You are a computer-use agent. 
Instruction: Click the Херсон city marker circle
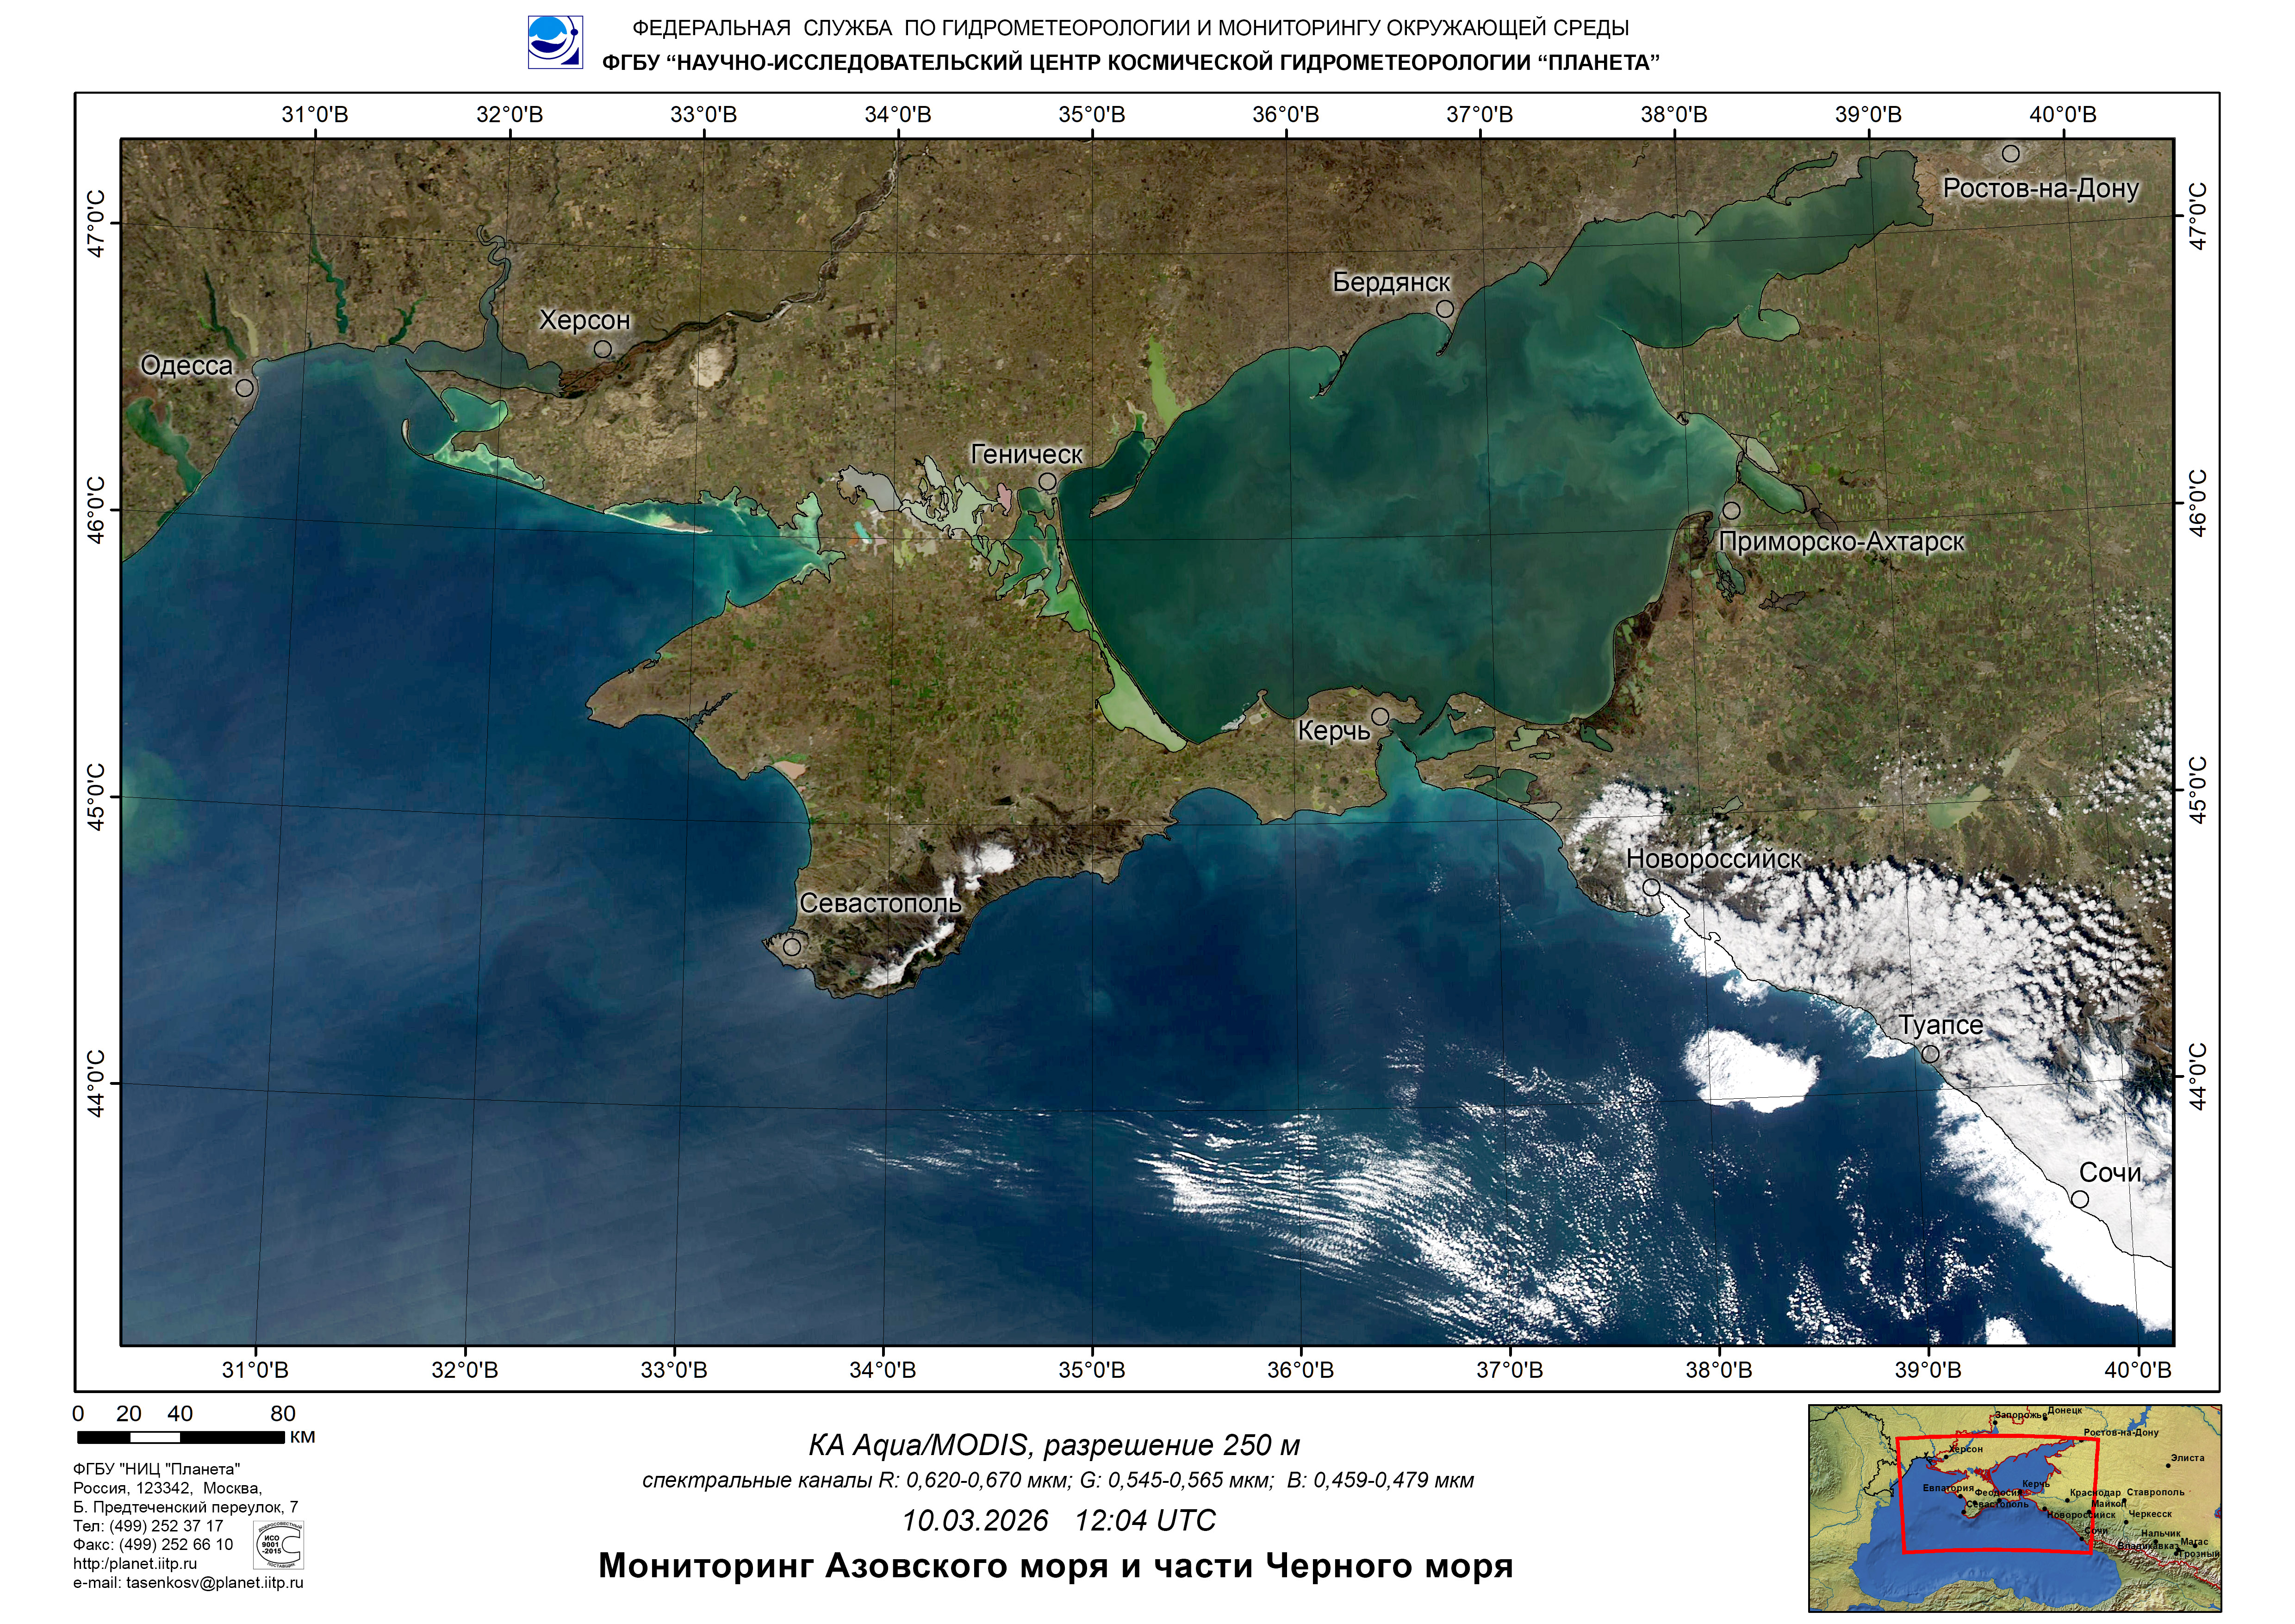click(603, 349)
